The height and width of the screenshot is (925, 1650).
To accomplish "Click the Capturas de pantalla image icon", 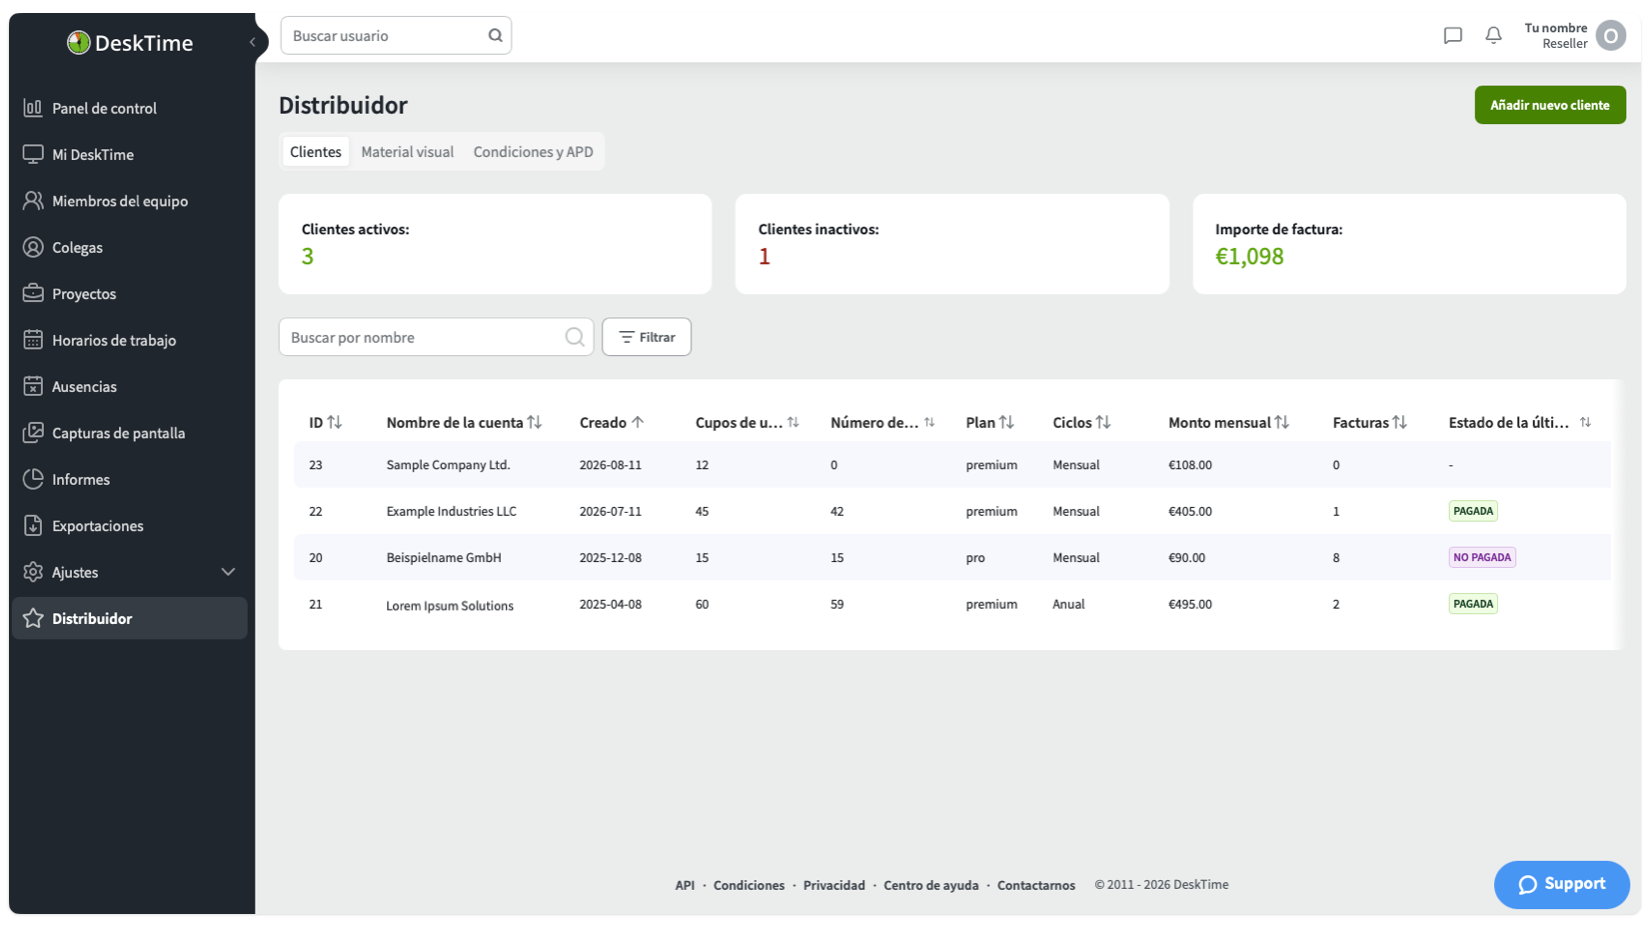I will tap(33, 432).
